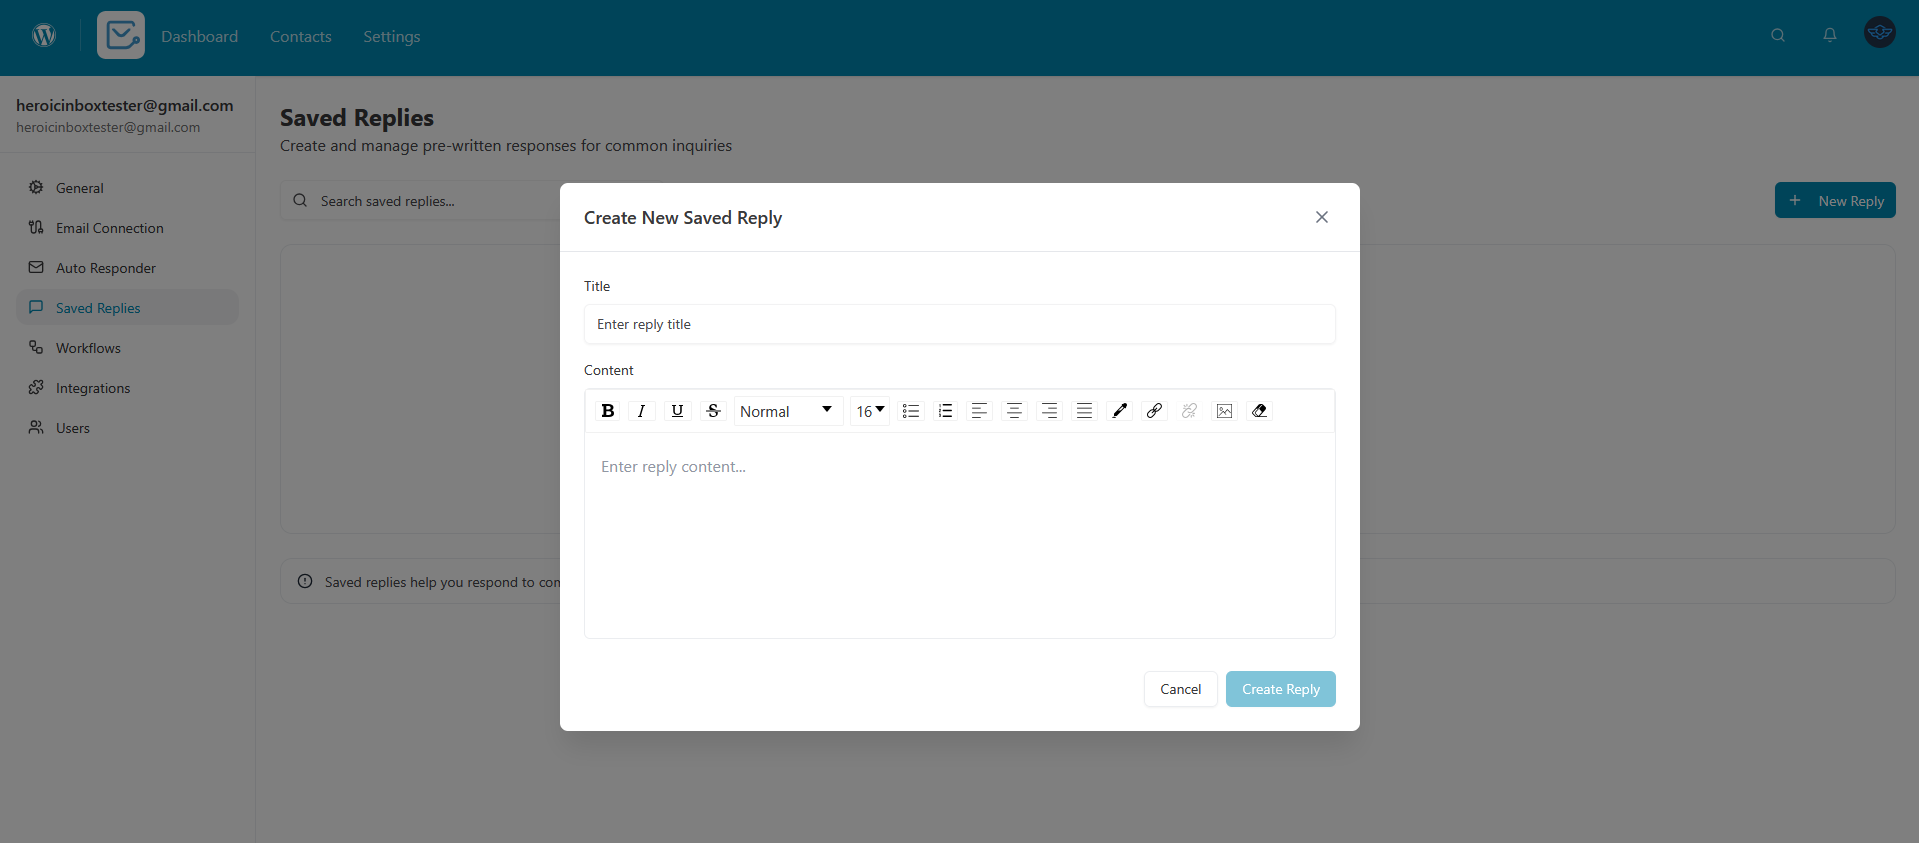Center align the text
Viewport: 1919px width, 843px height.
[1014, 411]
